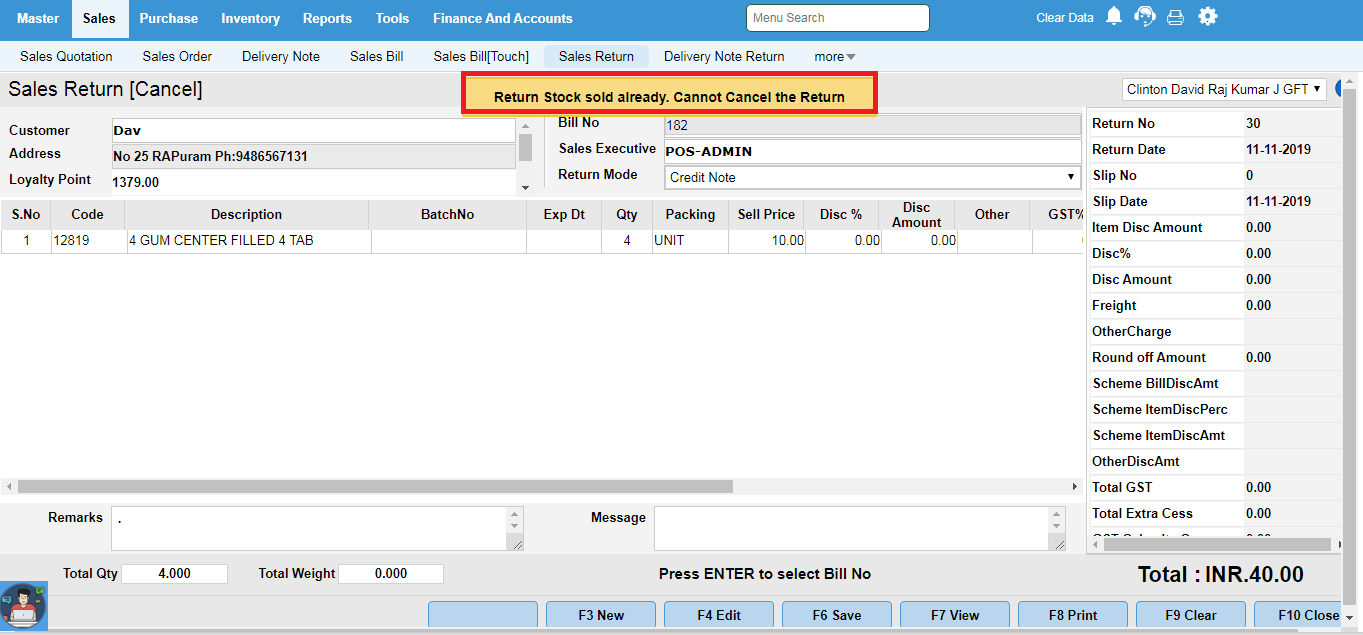
Task: Click the Sales Executive field
Action: pos(873,151)
